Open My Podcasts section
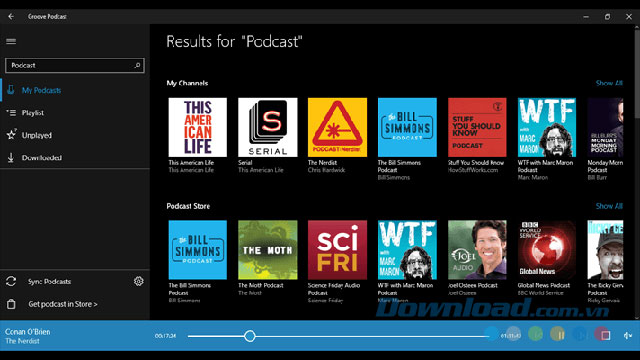 75,90
